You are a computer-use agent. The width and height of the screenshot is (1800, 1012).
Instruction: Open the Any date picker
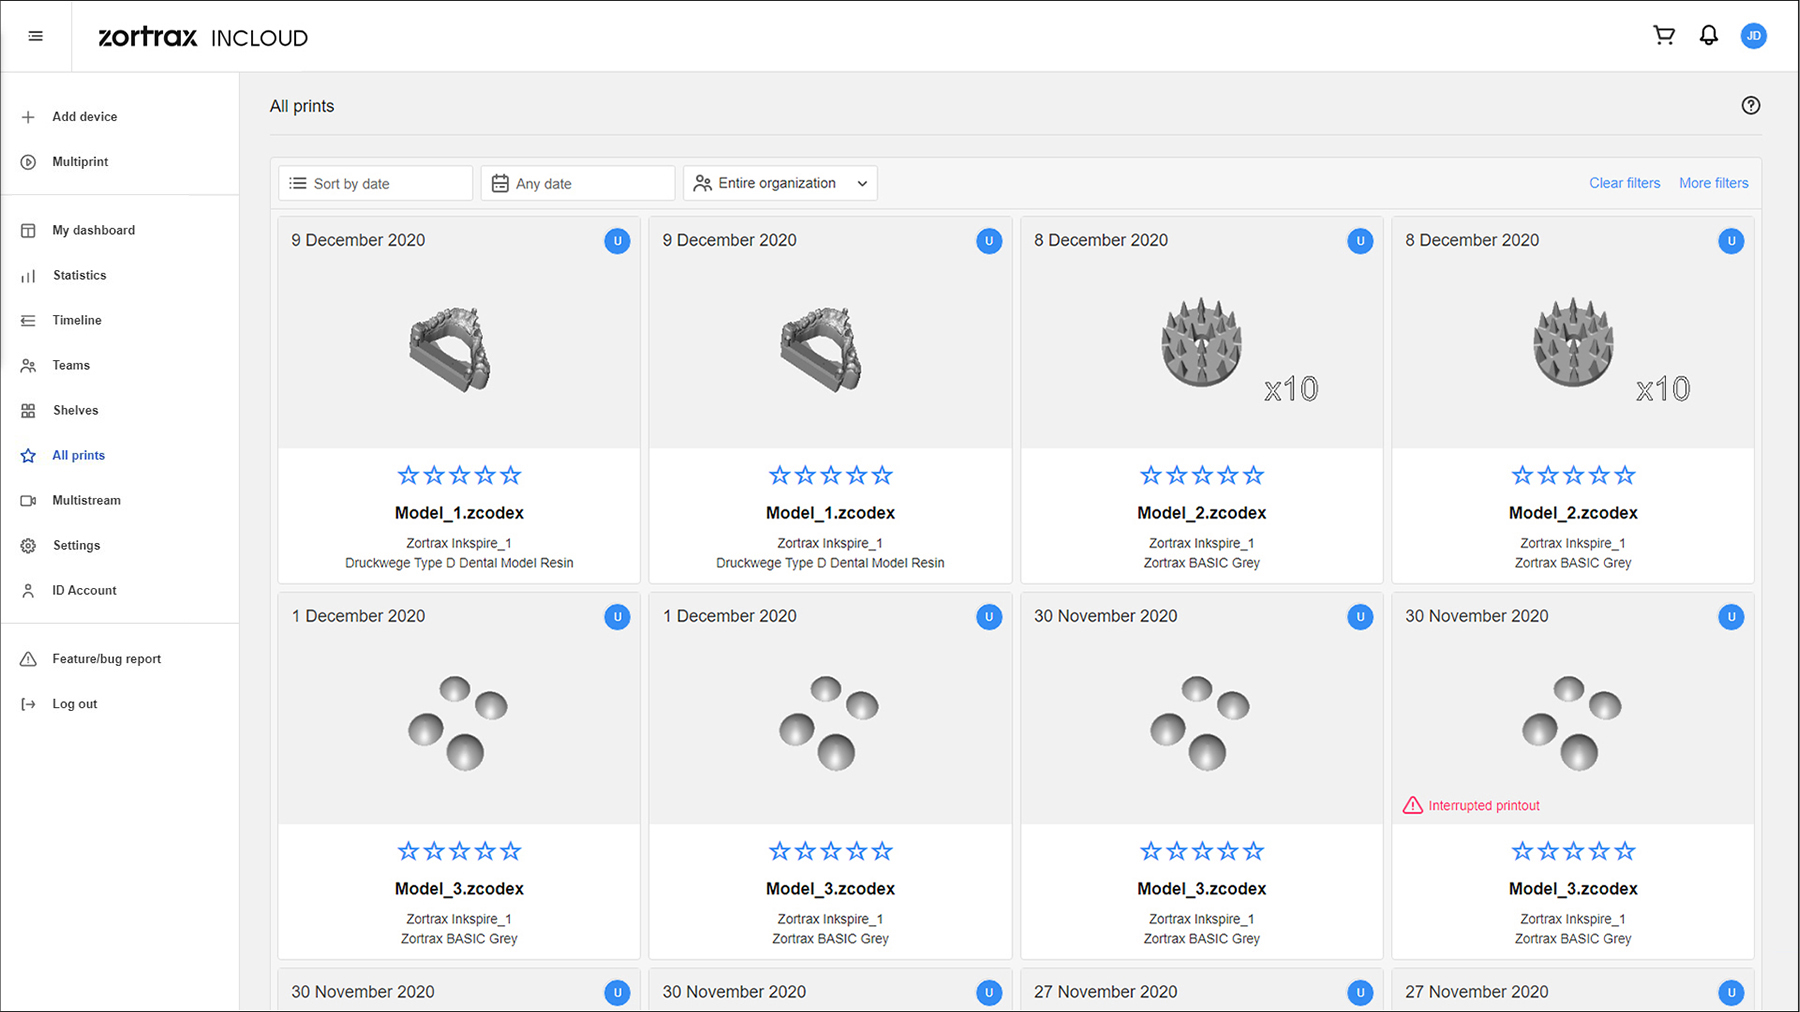coord(577,184)
